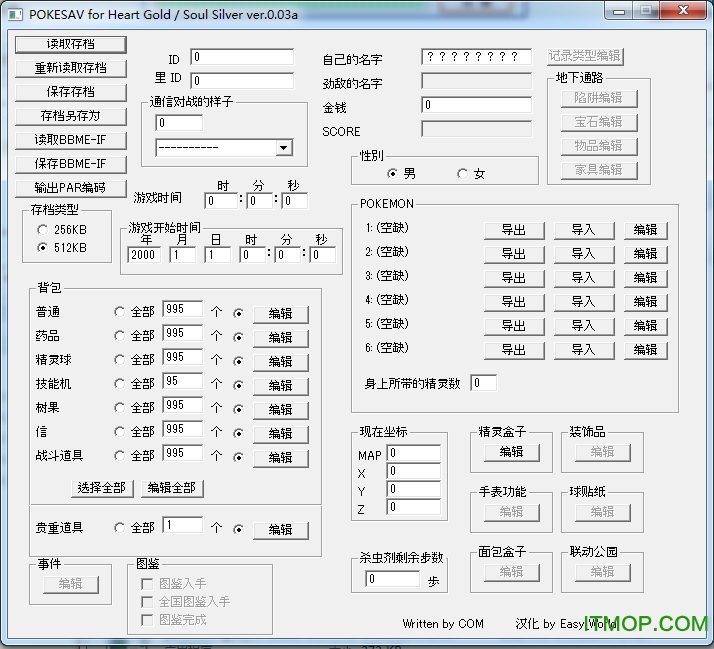
Task: Click 导出 for Pokemon slot 3
Action: (x=514, y=278)
